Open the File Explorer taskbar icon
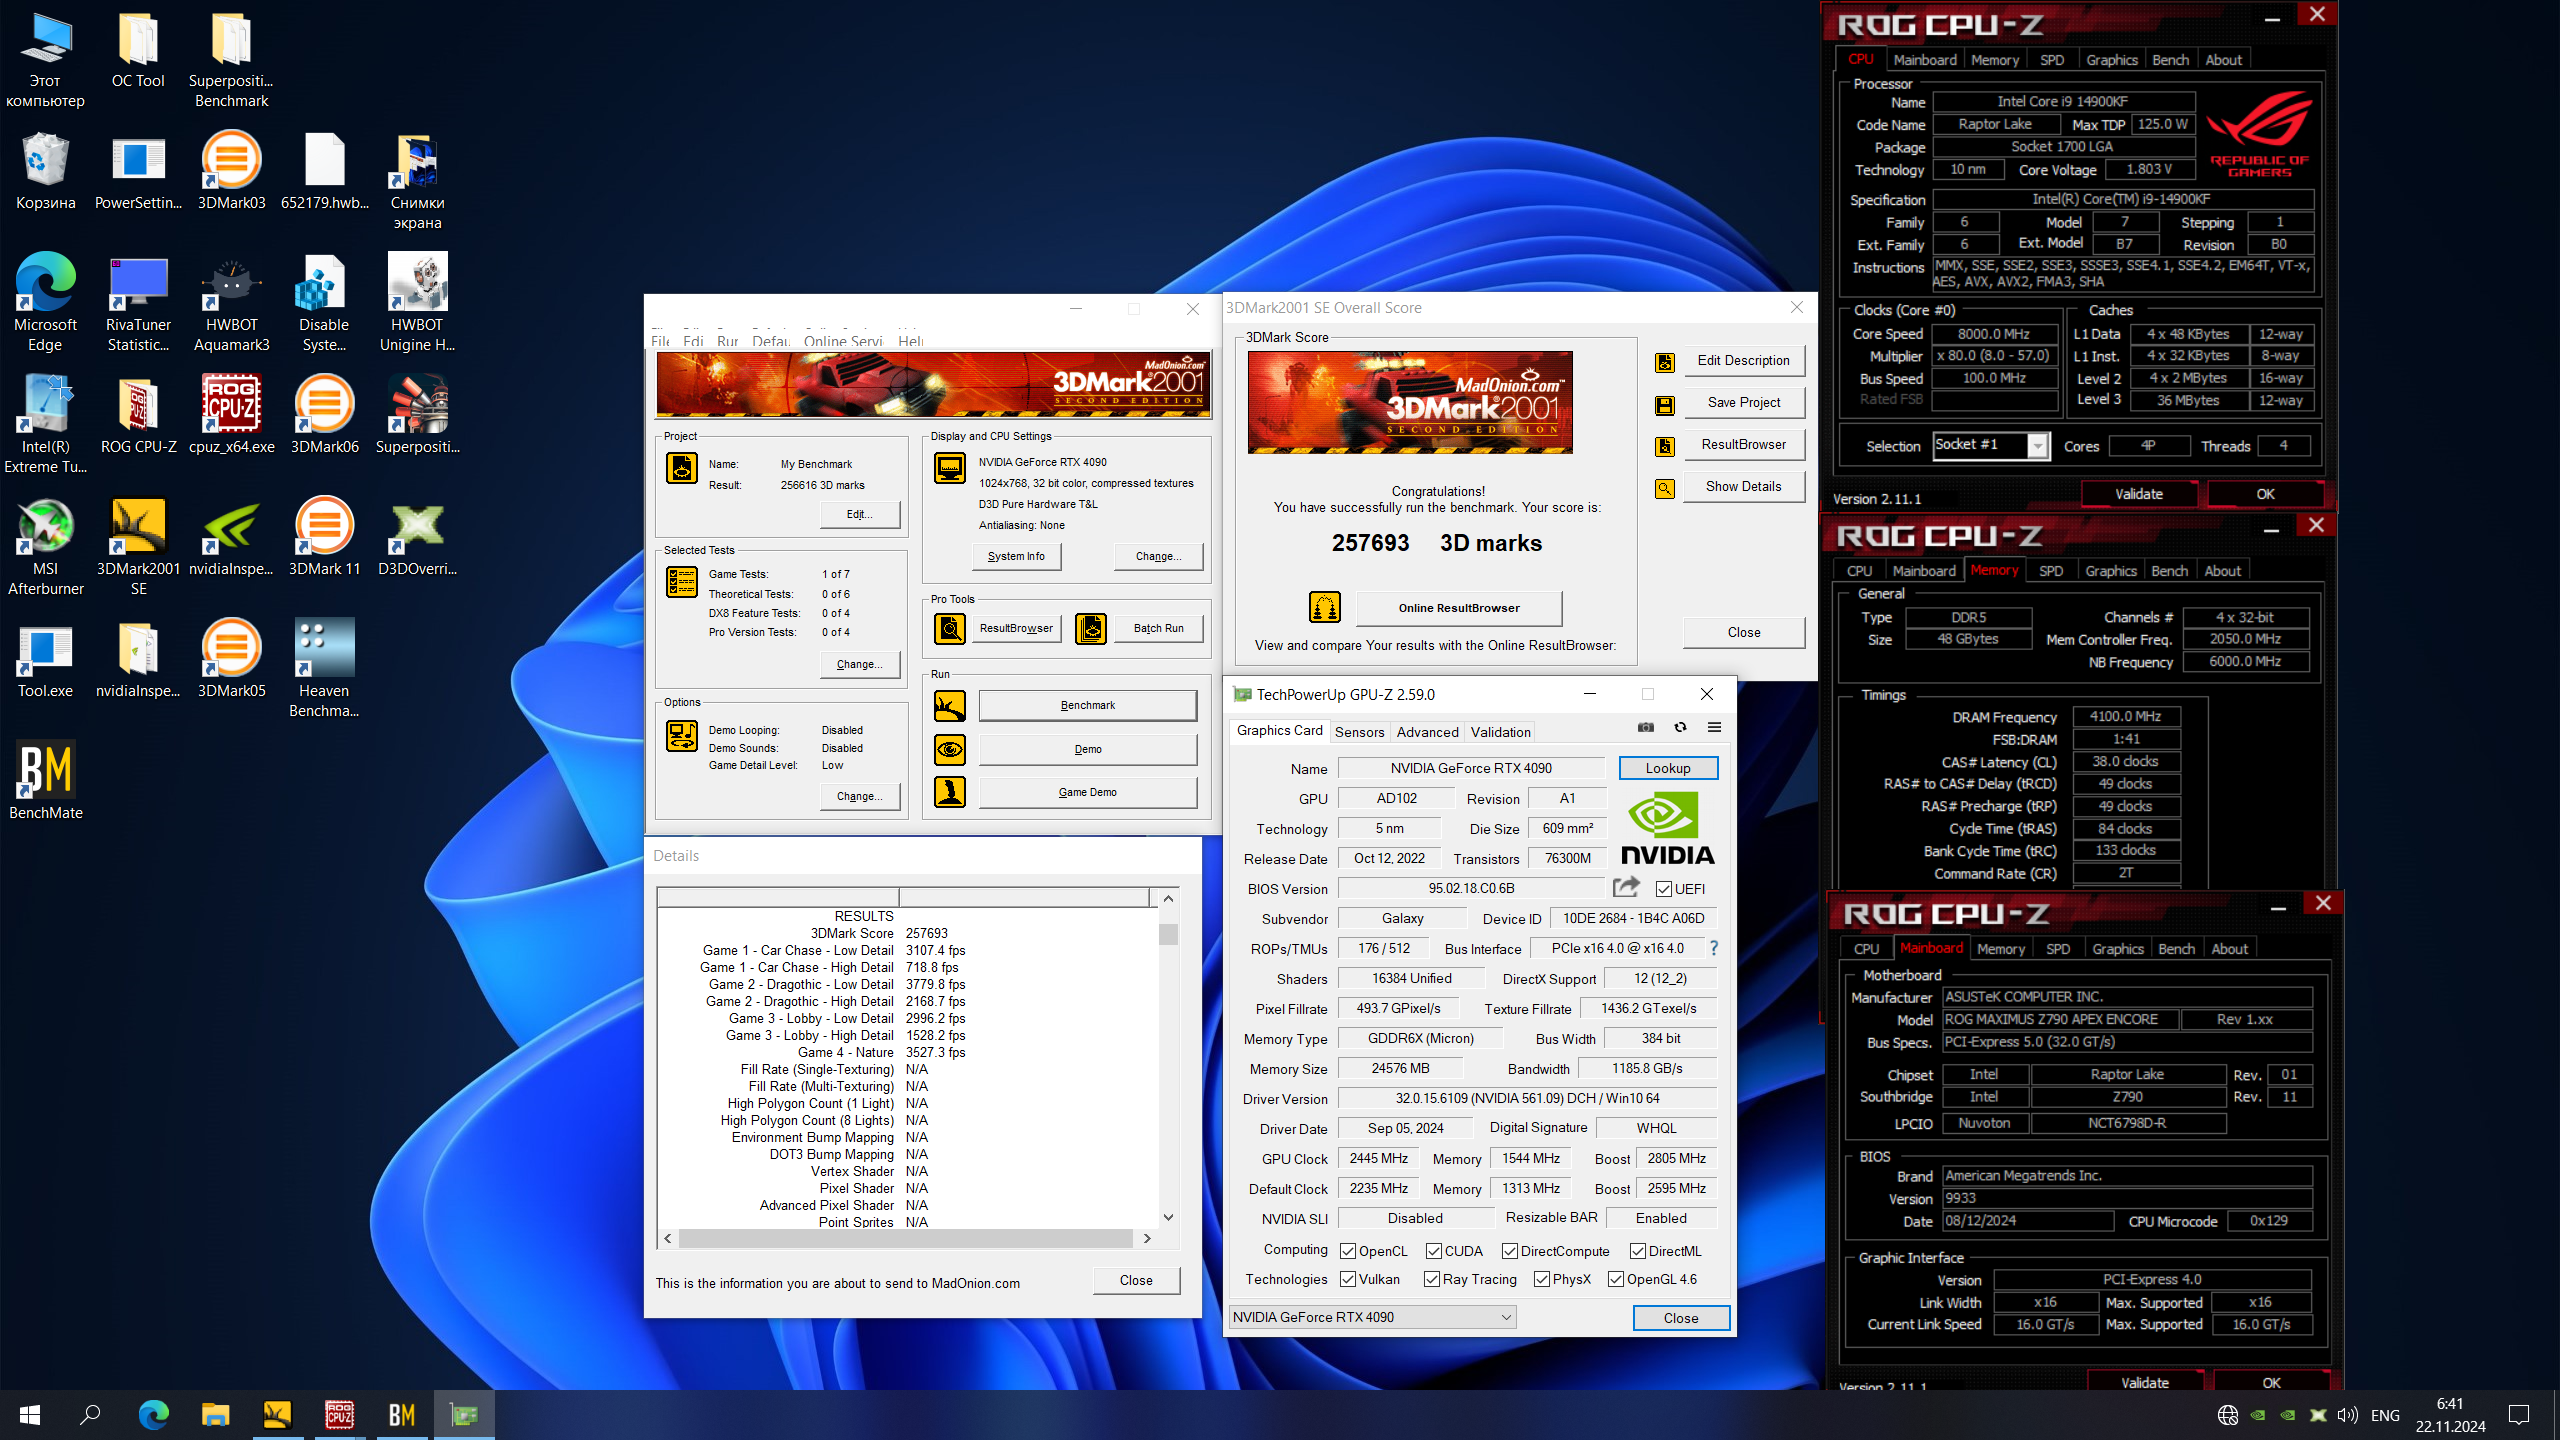The width and height of the screenshot is (2560, 1440). 216,1414
